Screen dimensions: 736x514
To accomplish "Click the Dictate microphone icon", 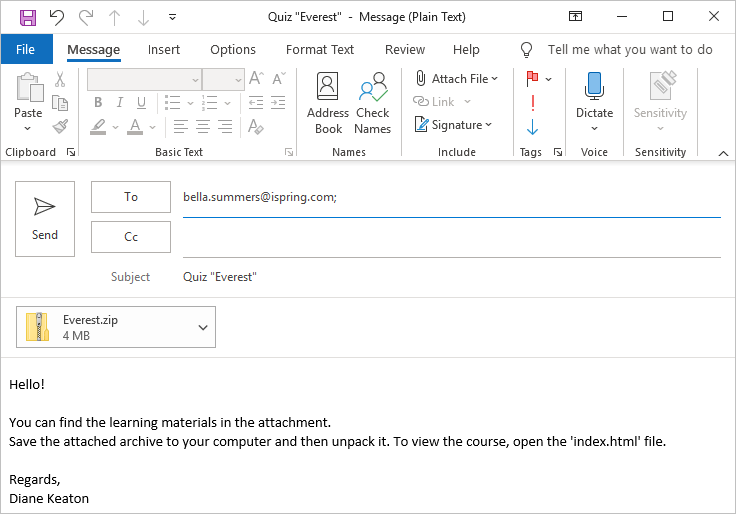I will coord(594,88).
